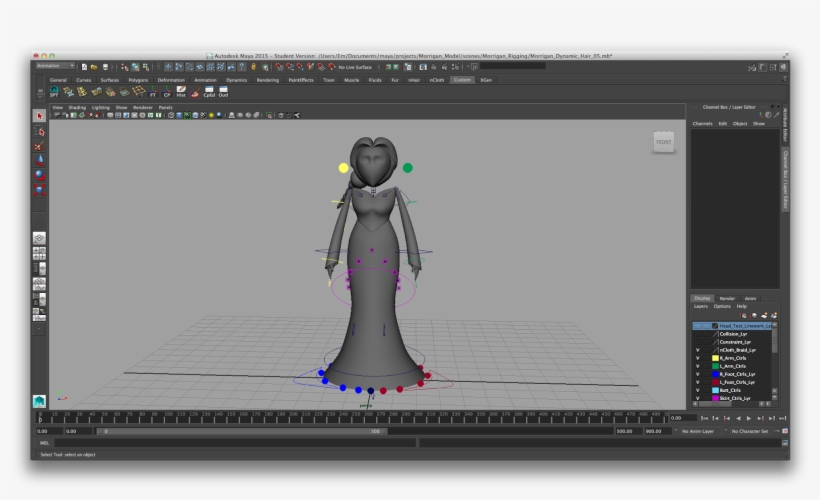This screenshot has width=820, height=500.
Task: Toggle smooth shade all blue cube icon
Action: click(x=179, y=115)
